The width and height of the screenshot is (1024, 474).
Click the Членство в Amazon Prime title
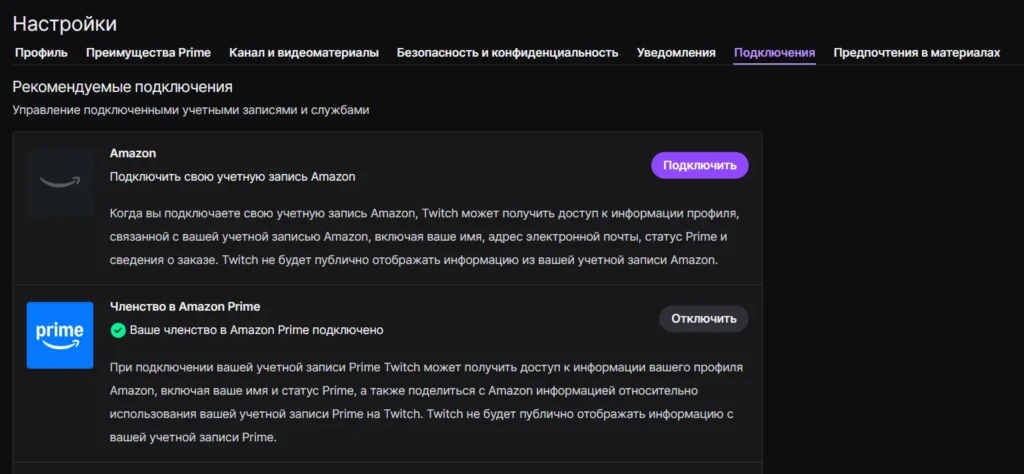click(x=185, y=306)
